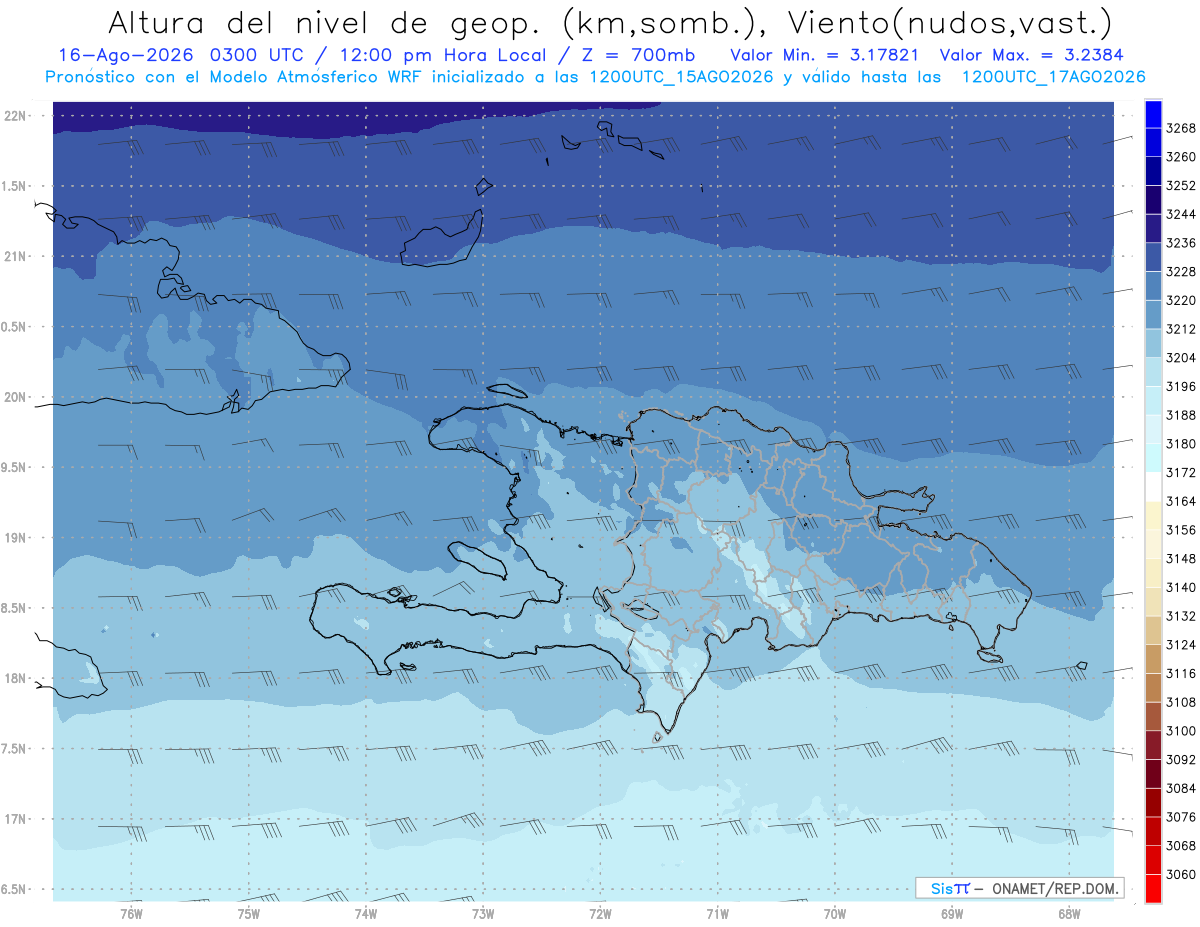Viewport: 1200px width, 927px height.
Task: Click the 71W longitude label
Action: click(717, 913)
